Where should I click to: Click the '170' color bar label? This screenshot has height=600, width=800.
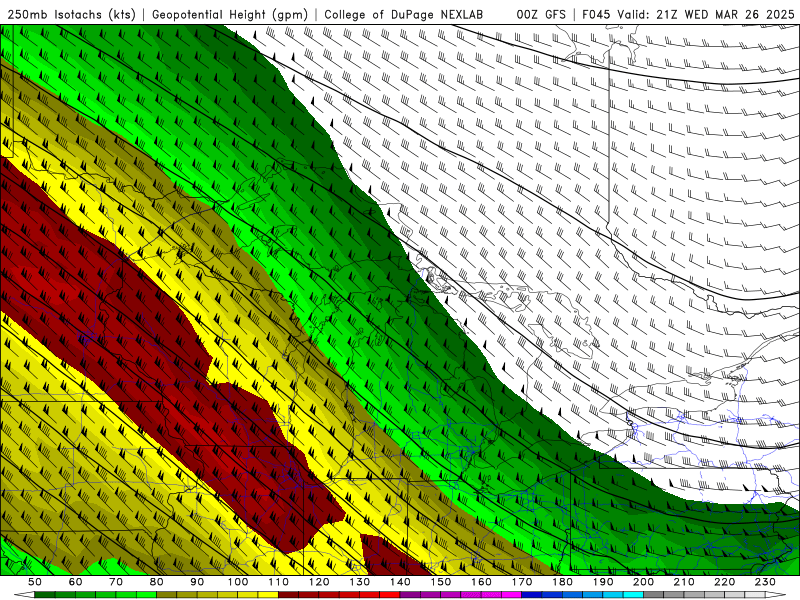pyautogui.click(x=521, y=582)
